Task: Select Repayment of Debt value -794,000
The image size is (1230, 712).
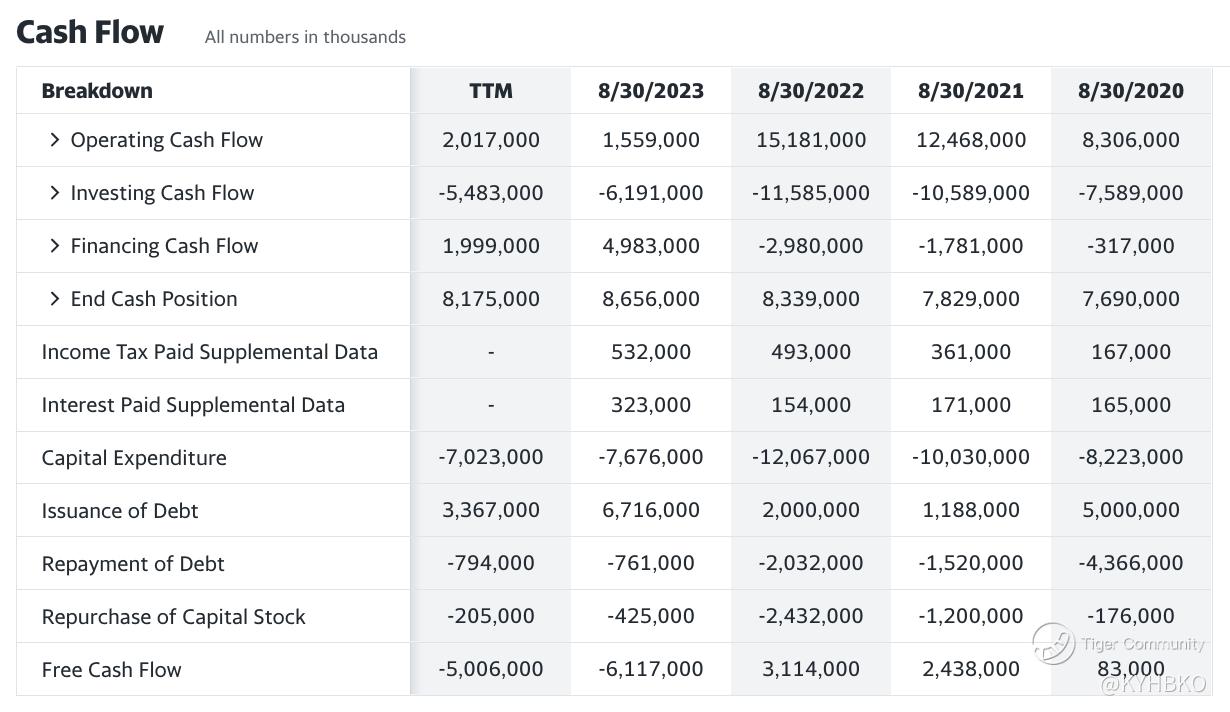Action: point(491,563)
